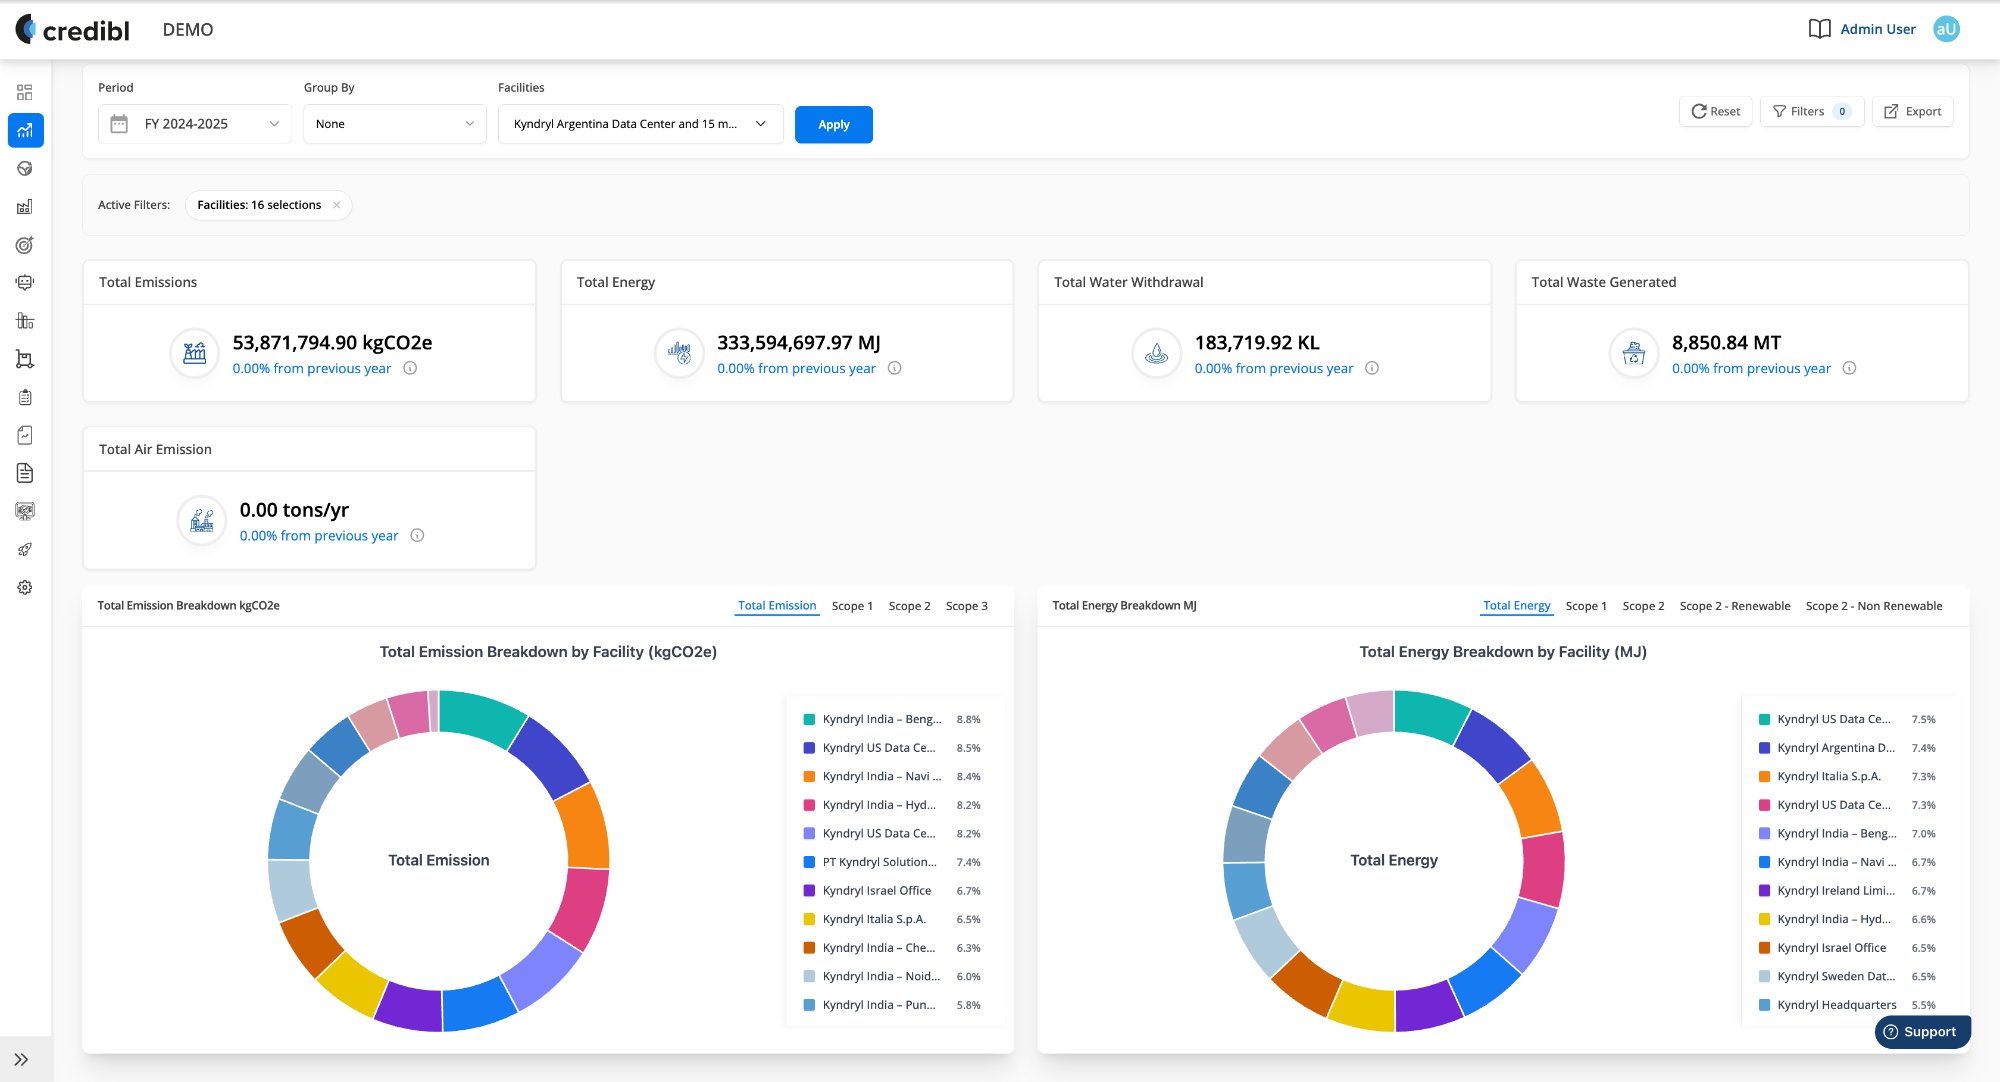Click info icon on Total Air Emission card
The height and width of the screenshot is (1082, 2000).
point(417,535)
